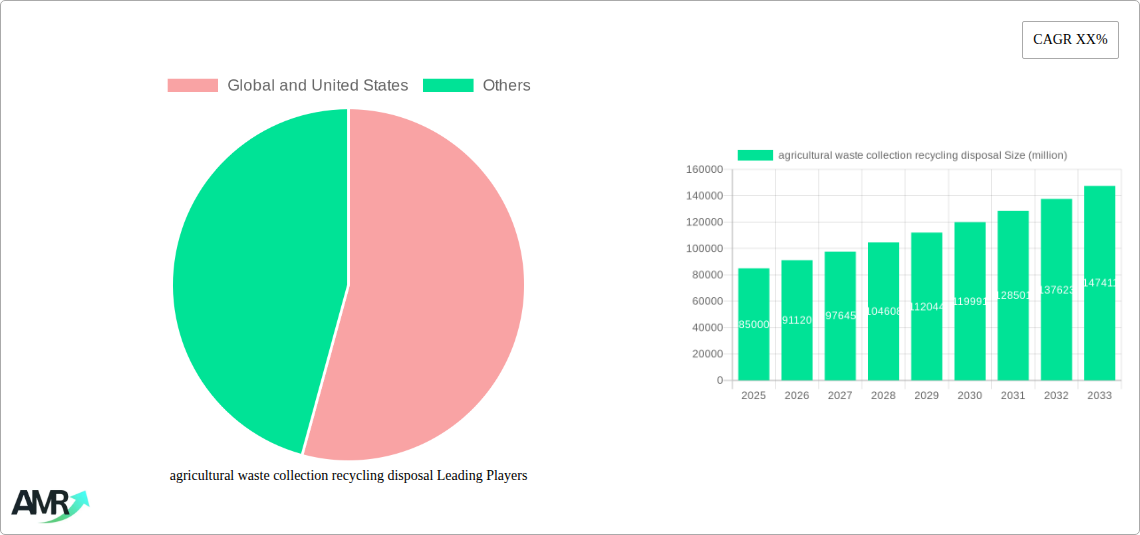
Task: Click the AMR logo icon
Action: (49, 505)
